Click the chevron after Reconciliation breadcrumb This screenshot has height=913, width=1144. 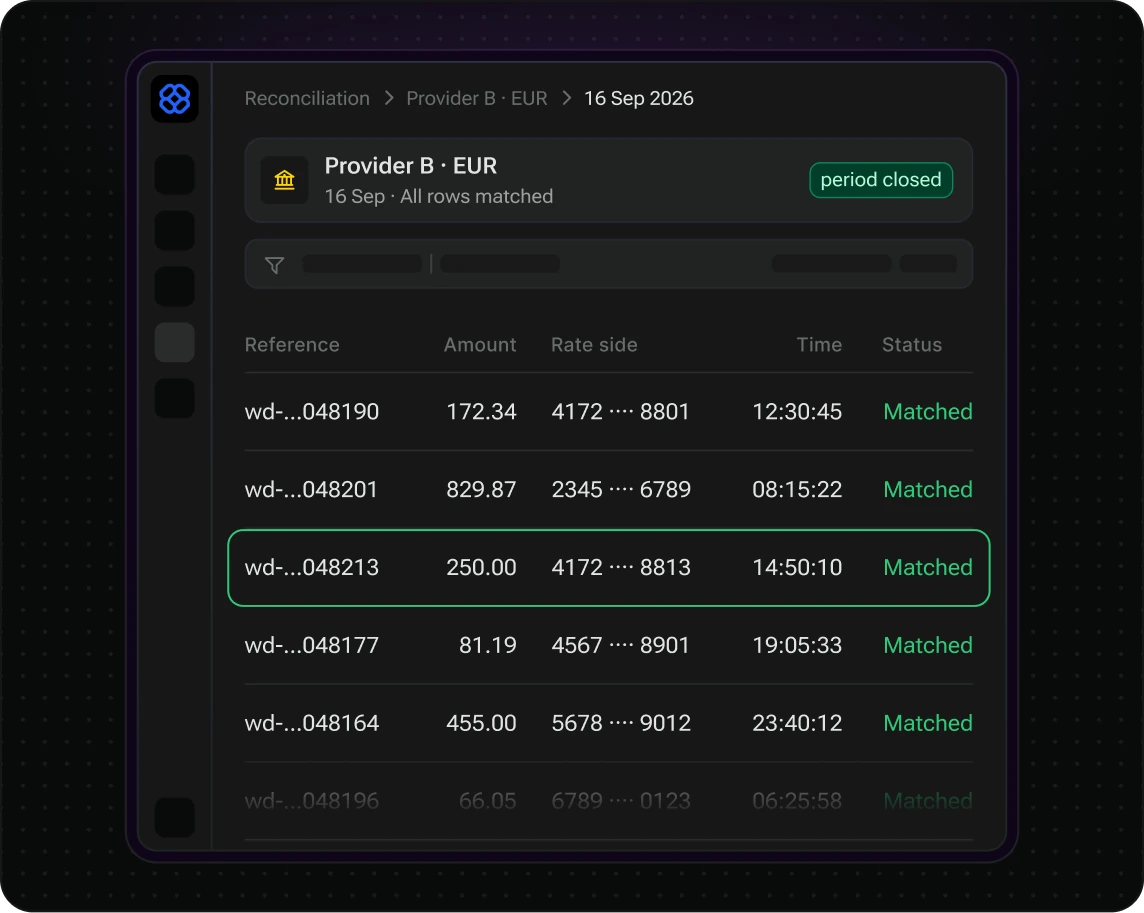coord(389,98)
